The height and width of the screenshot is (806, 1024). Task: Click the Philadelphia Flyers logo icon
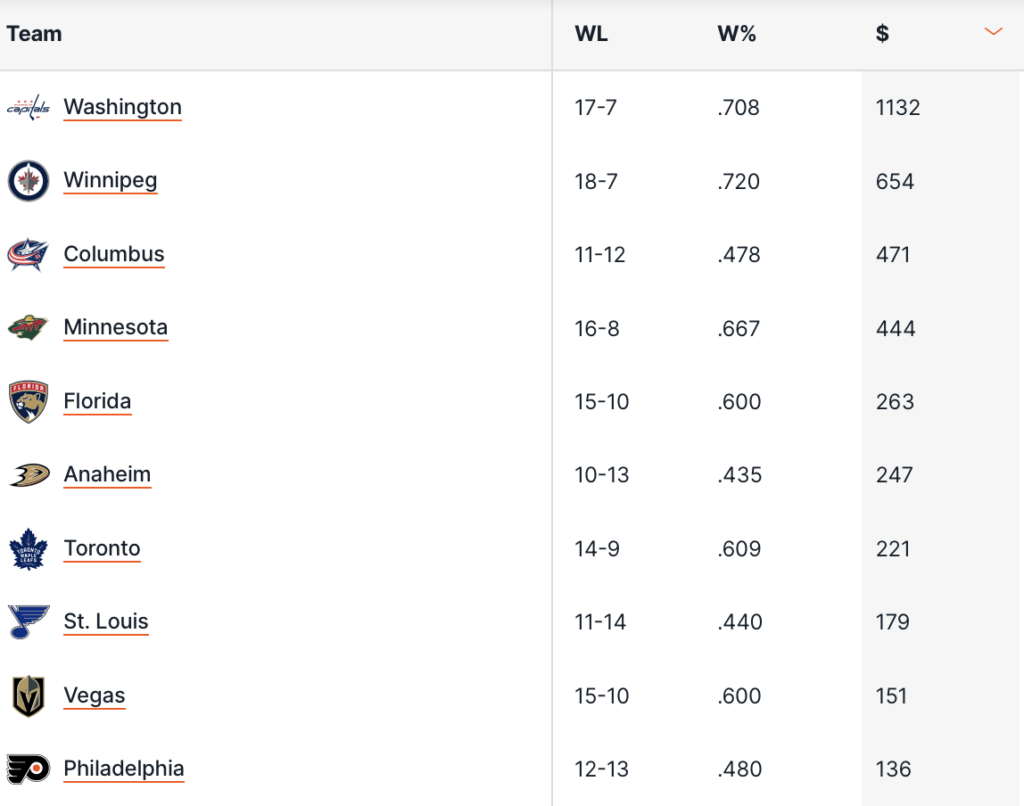pyautogui.click(x=28, y=769)
